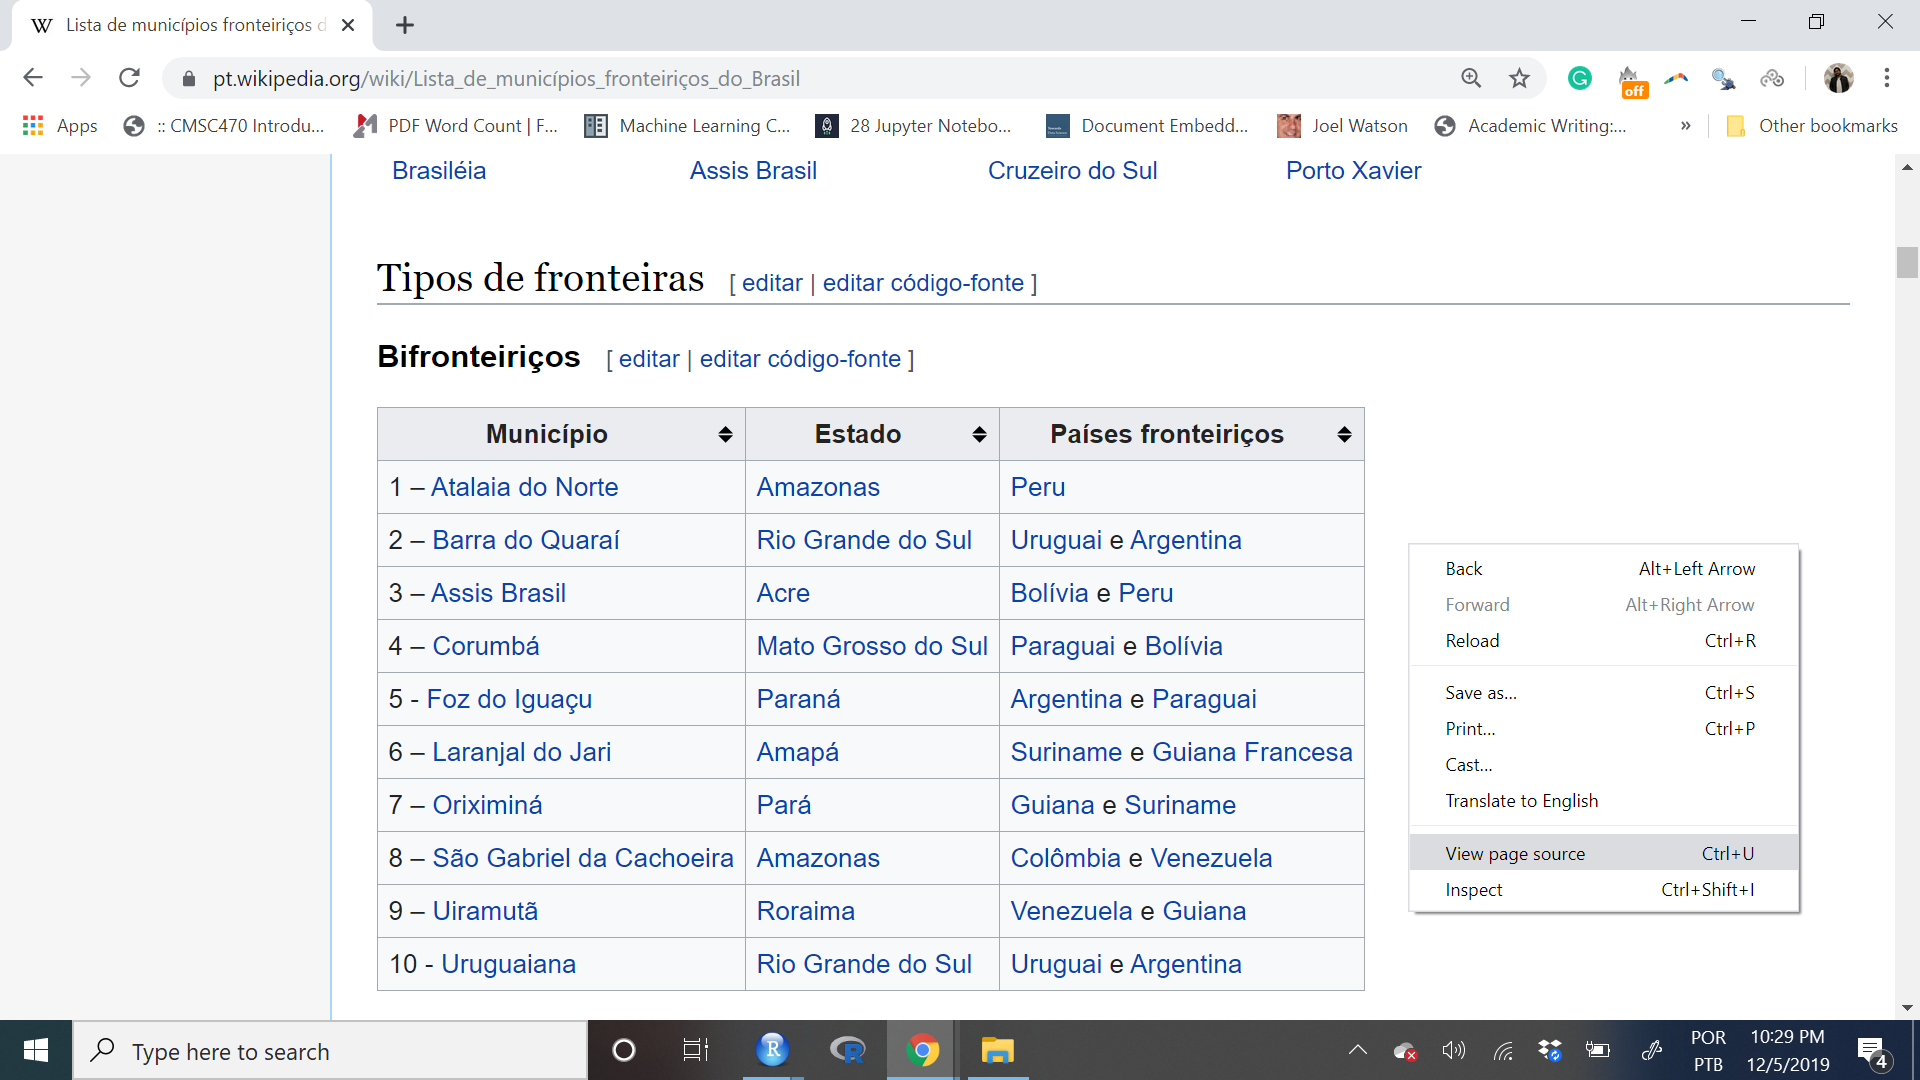
Task: Choose Translate to English menu entry
Action: point(1521,800)
